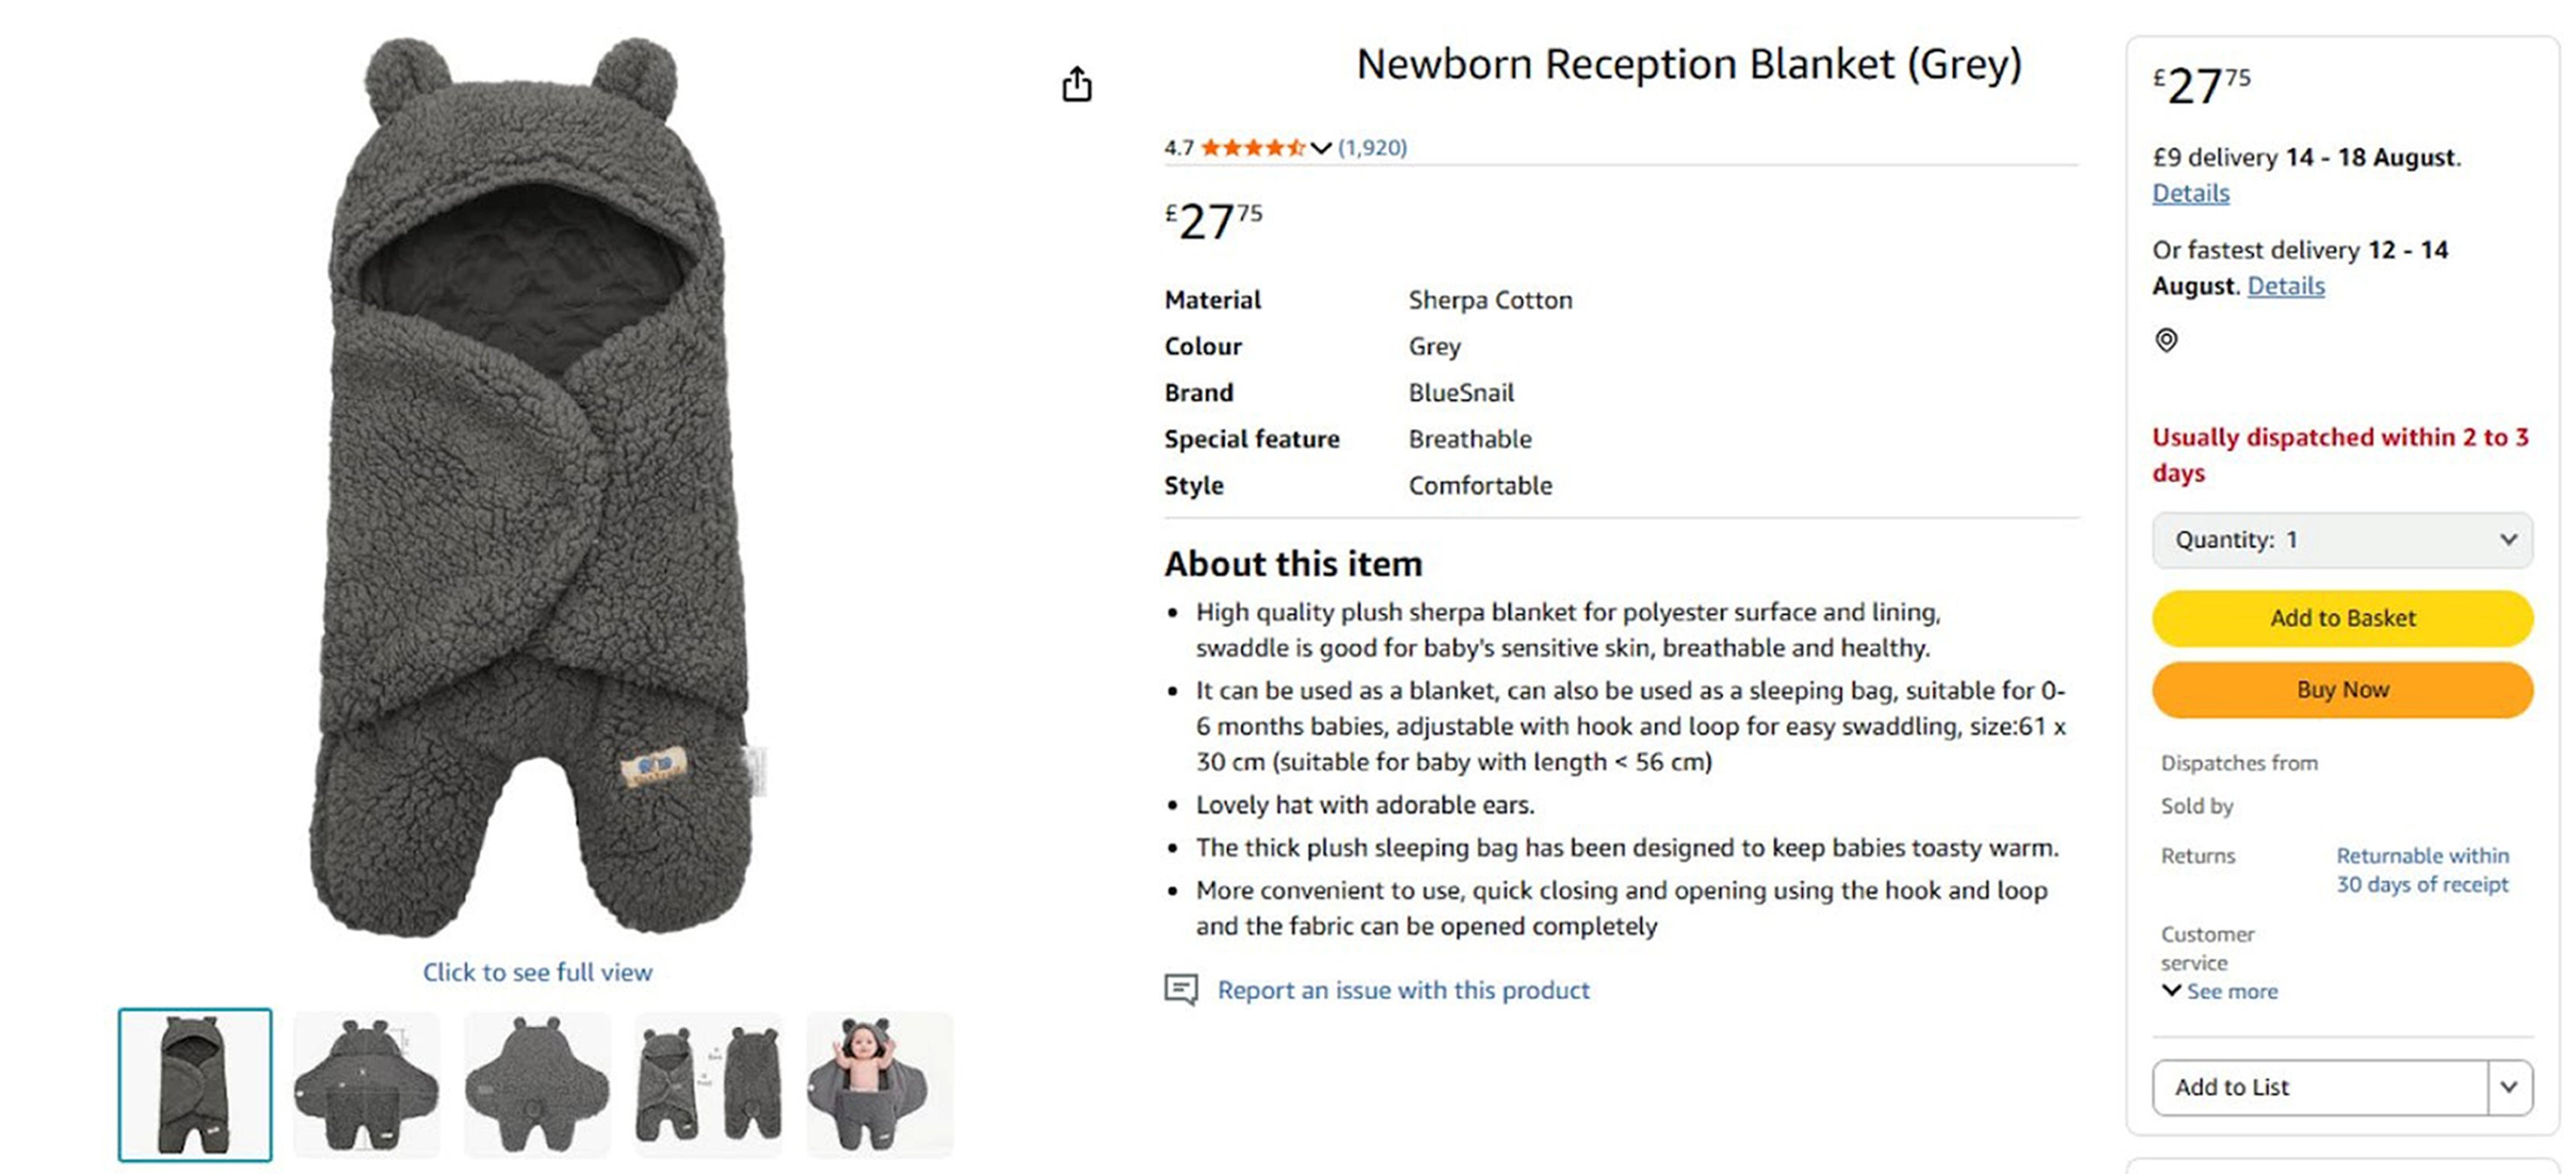Click the Buy Now button

click(x=2342, y=690)
